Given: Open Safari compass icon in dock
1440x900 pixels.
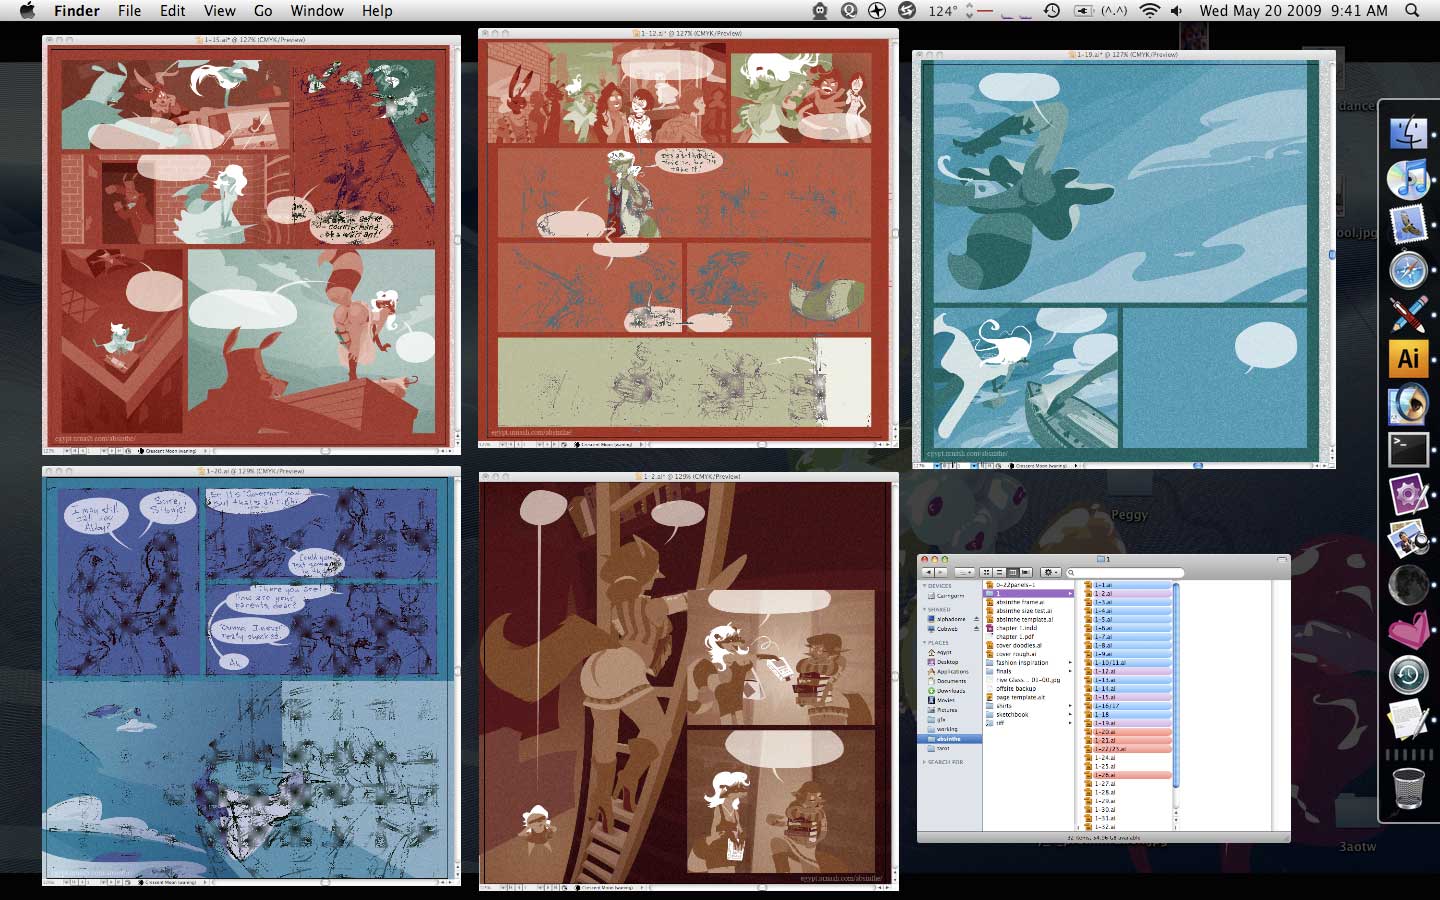Looking at the screenshot, I should (1408, 270).
